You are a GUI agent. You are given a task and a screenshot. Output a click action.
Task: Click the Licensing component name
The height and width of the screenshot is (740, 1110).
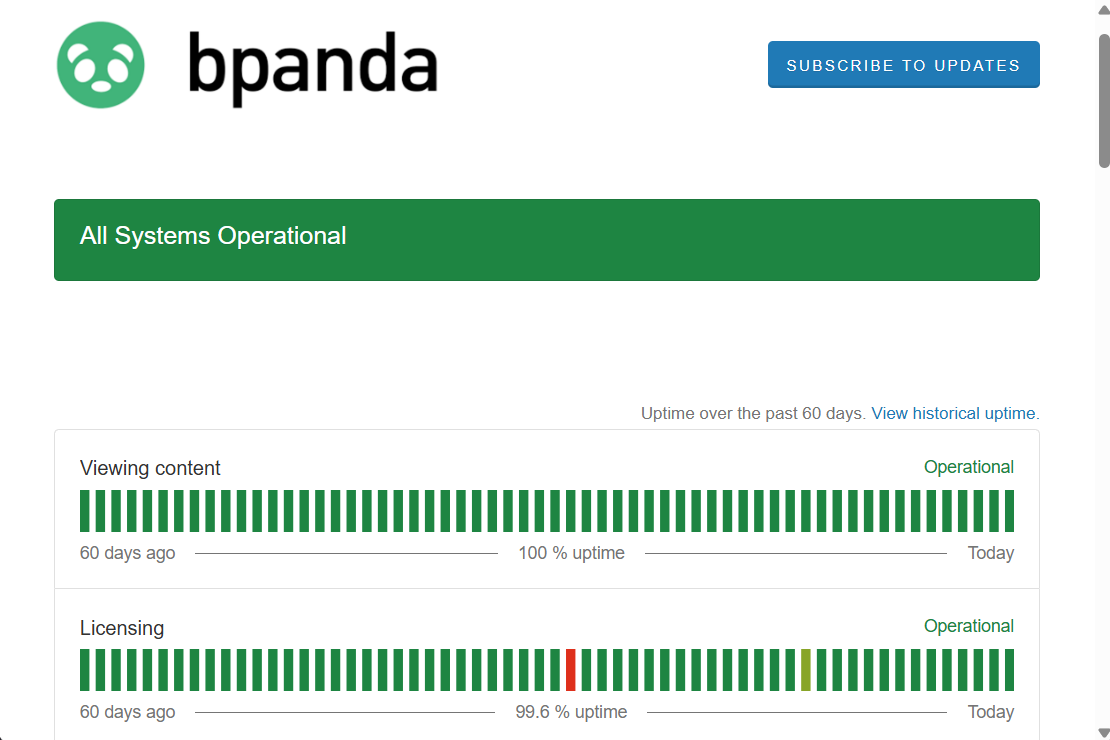click(122, 628)
